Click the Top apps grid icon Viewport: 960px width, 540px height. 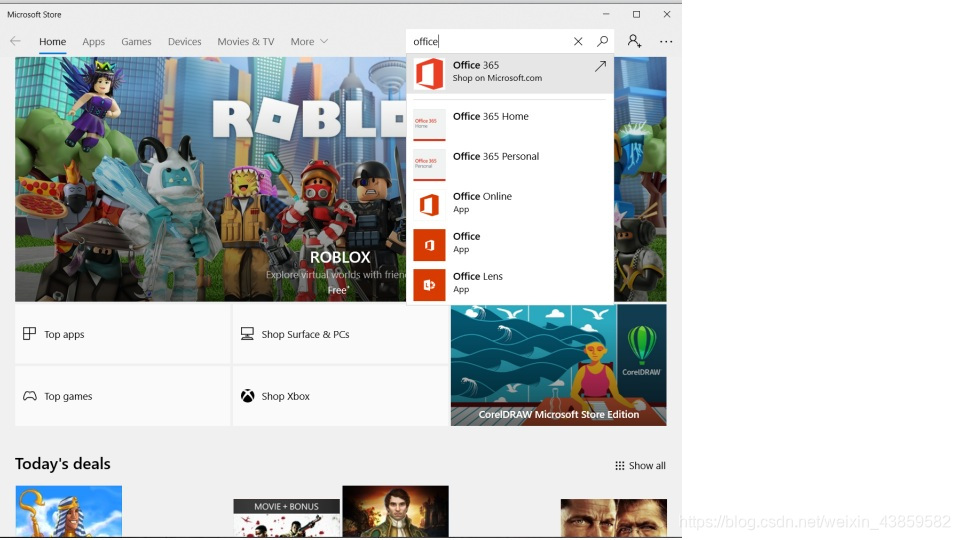pos(29,334)
